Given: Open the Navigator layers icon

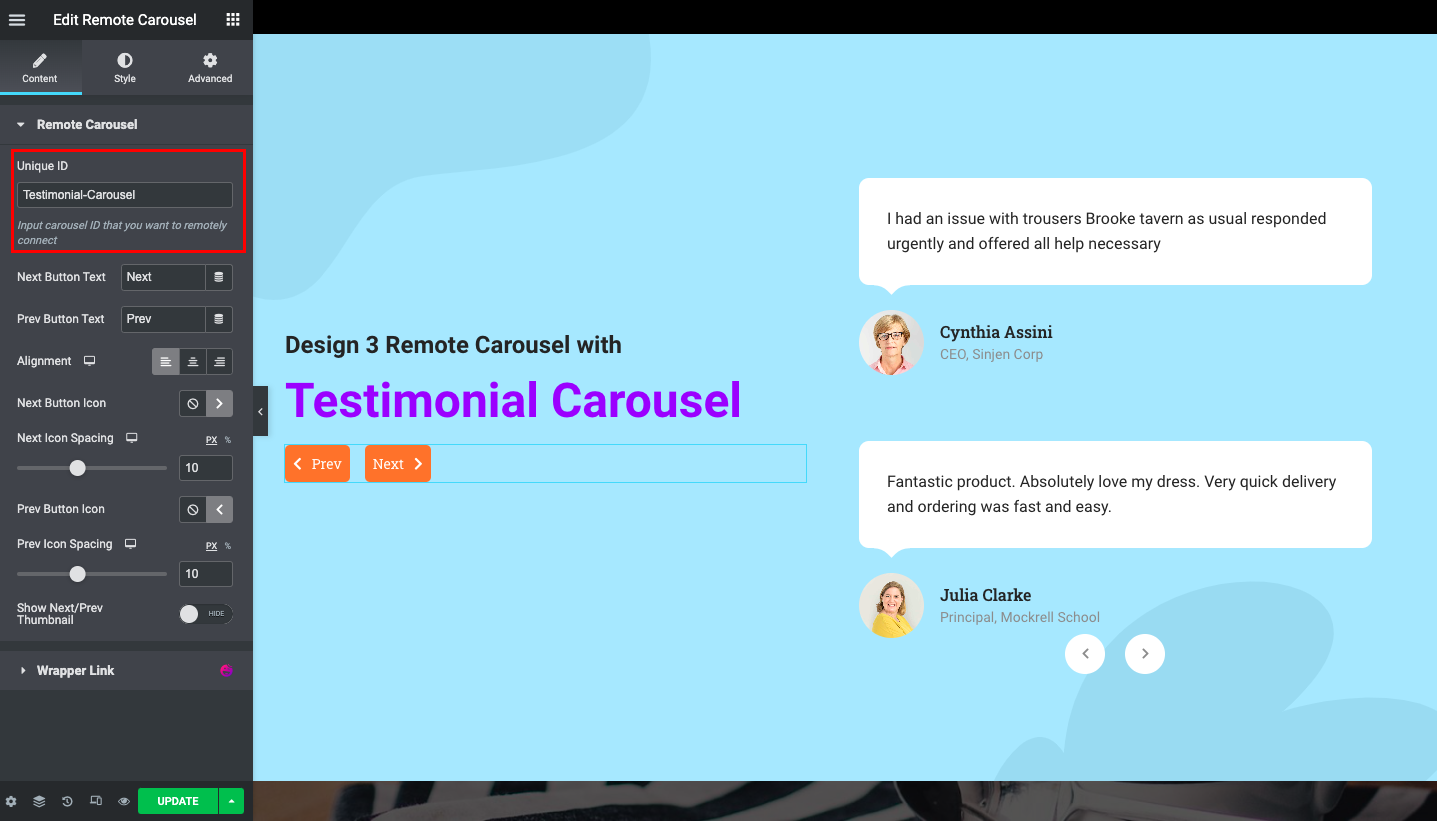Looking at the screenshot, I should point(39,800).
